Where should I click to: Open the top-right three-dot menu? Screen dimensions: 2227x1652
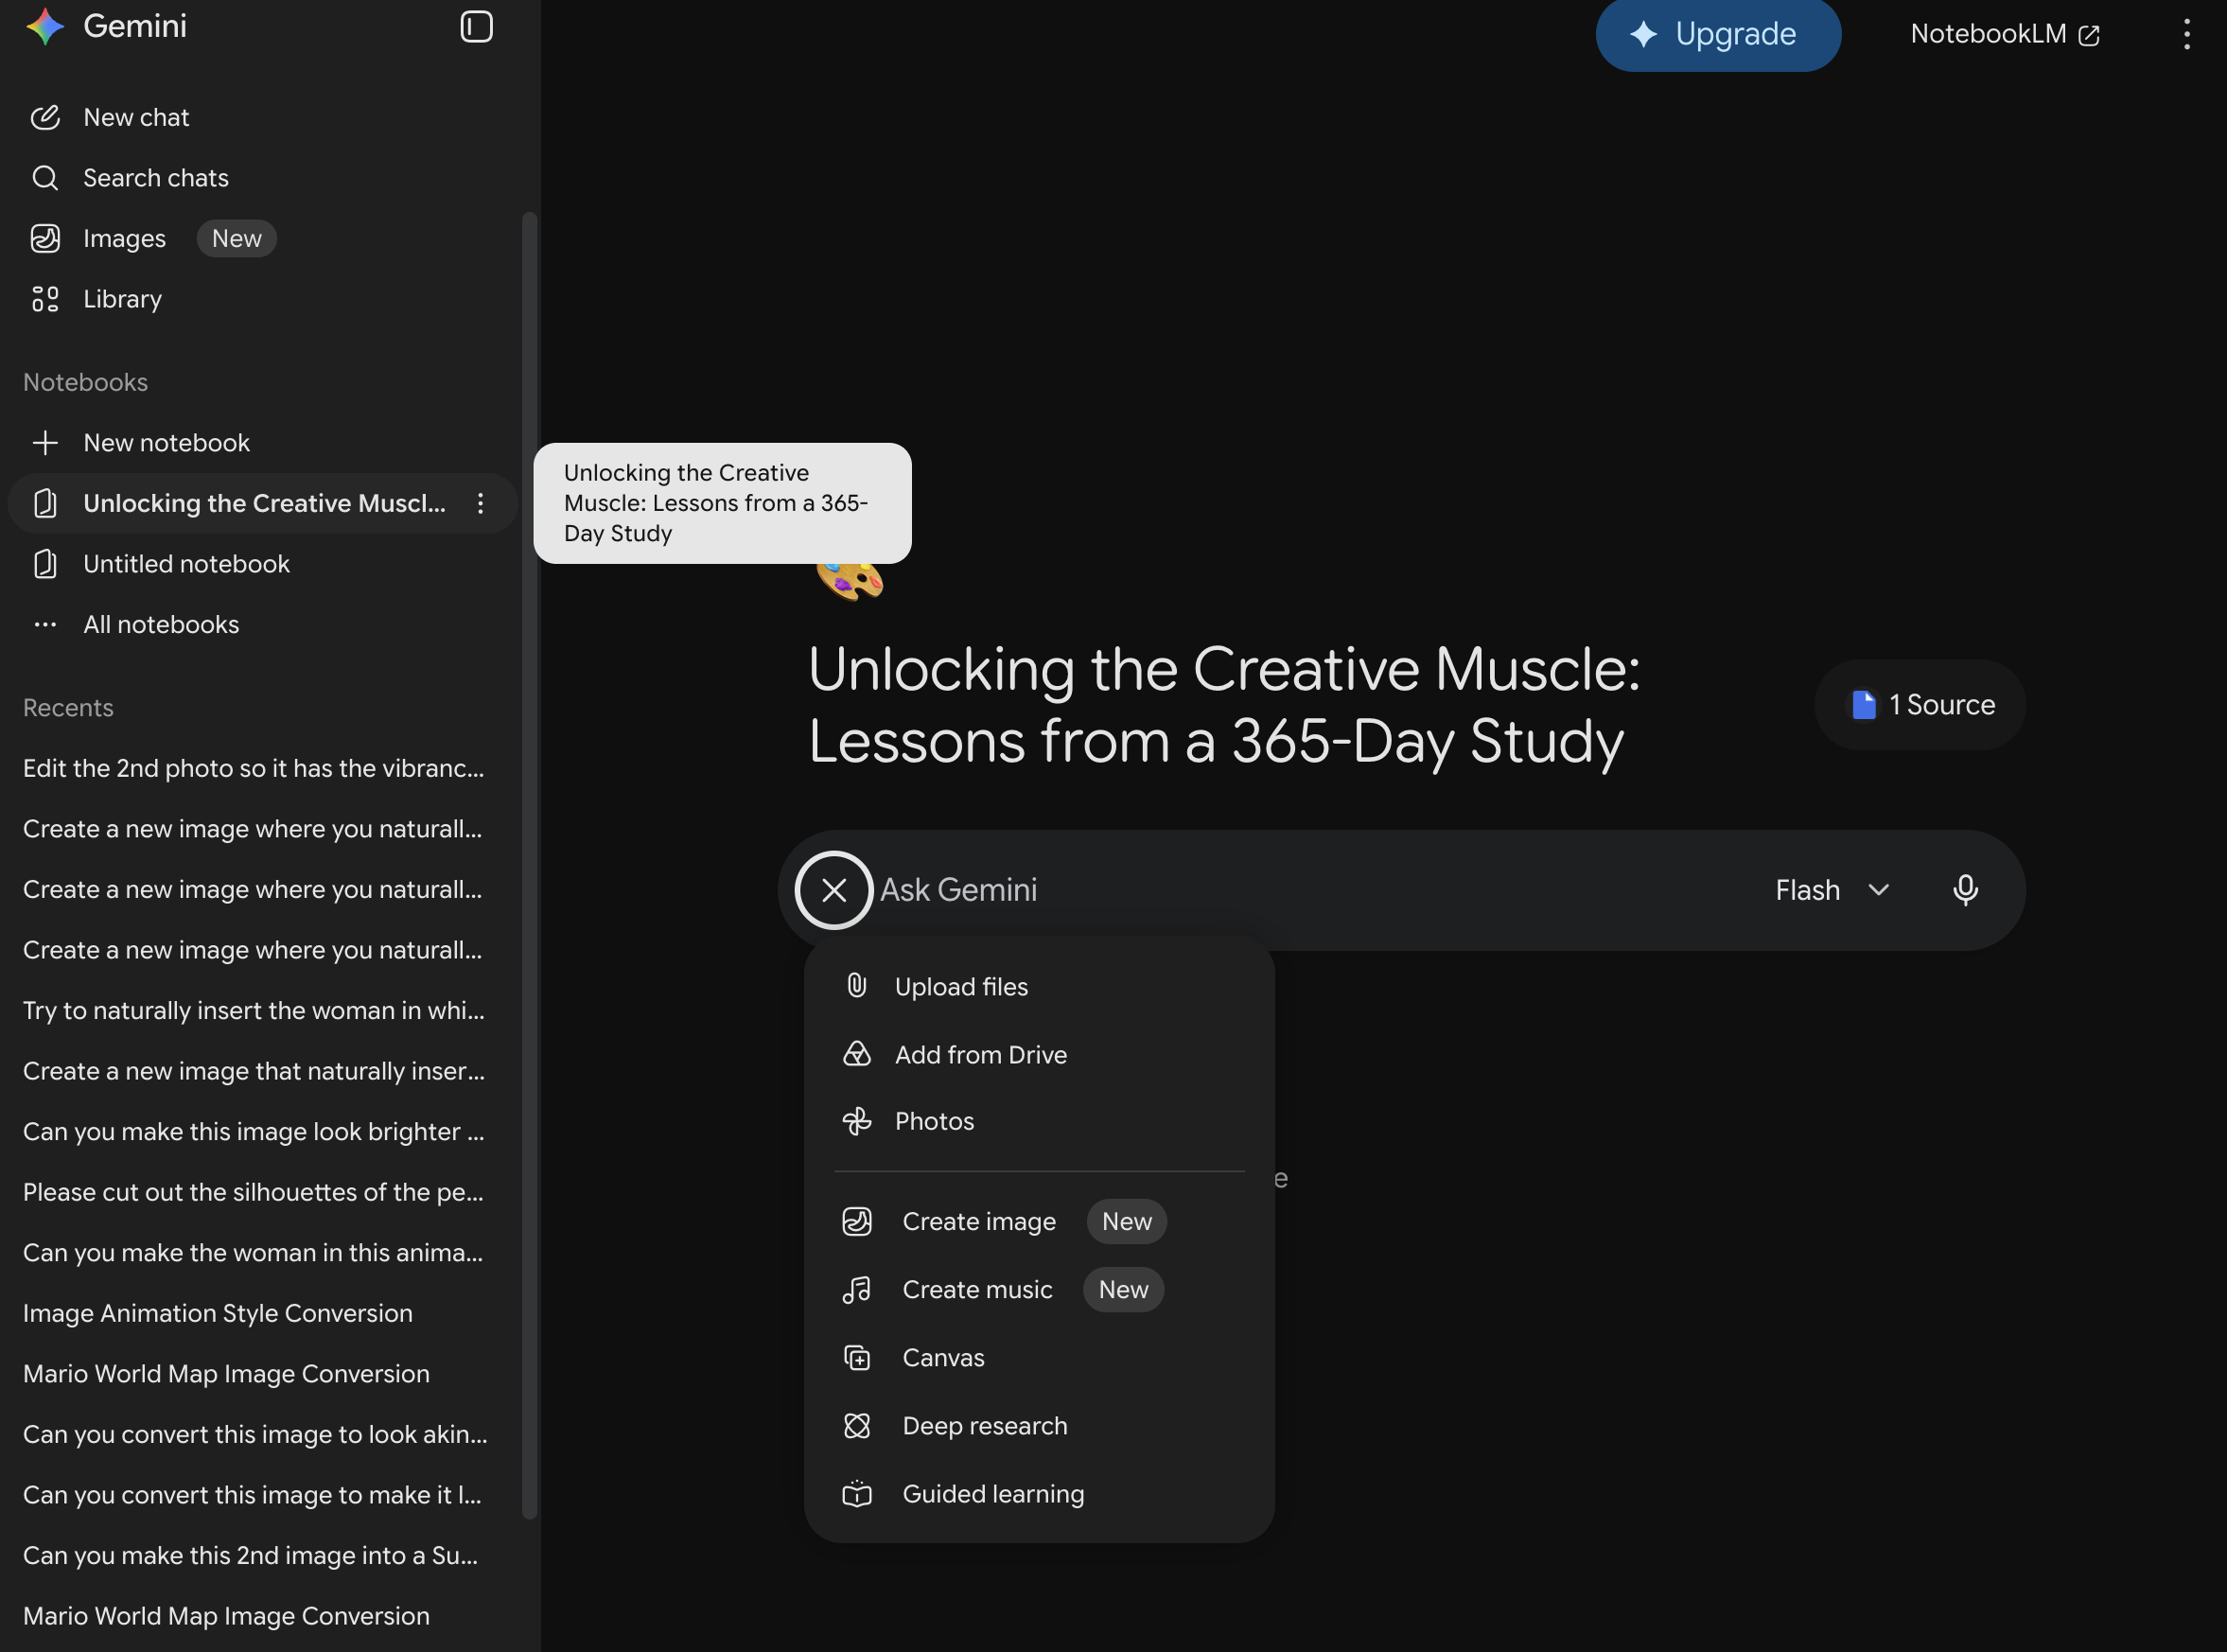click(x=2187, y=34)
